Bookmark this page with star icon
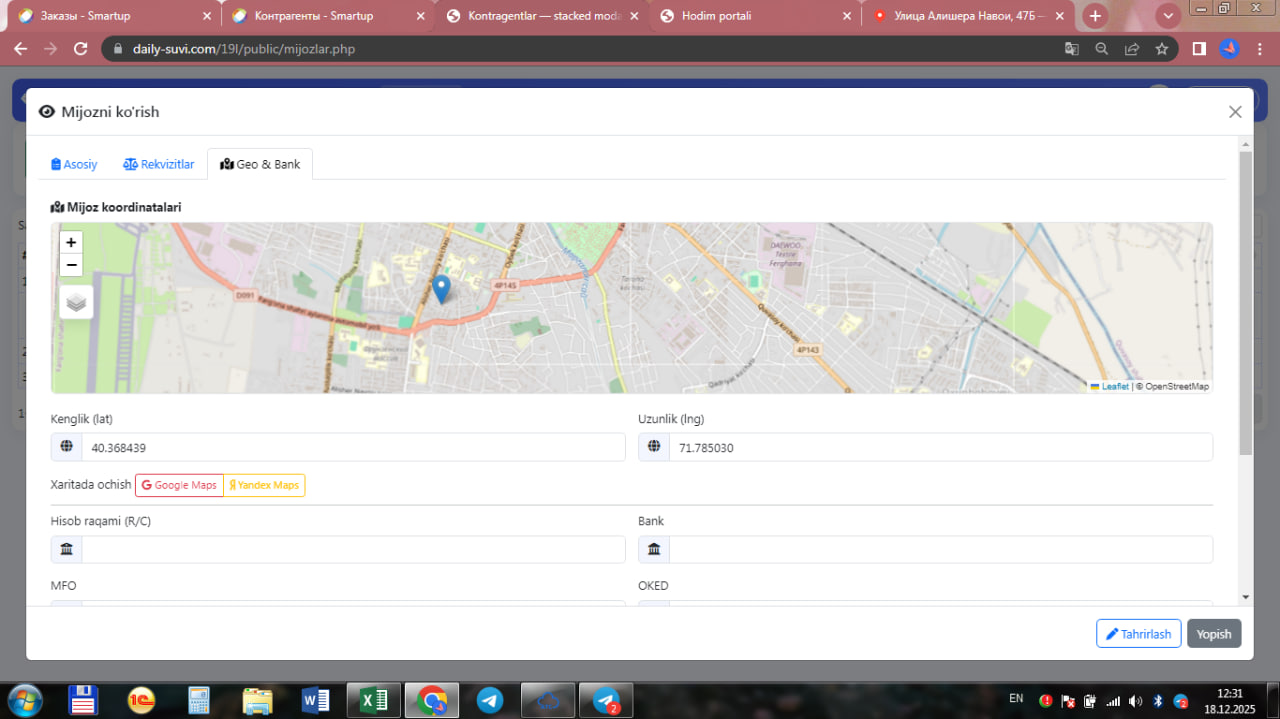Viewport: 1280px width, 719px height. tap(1161, 48)
